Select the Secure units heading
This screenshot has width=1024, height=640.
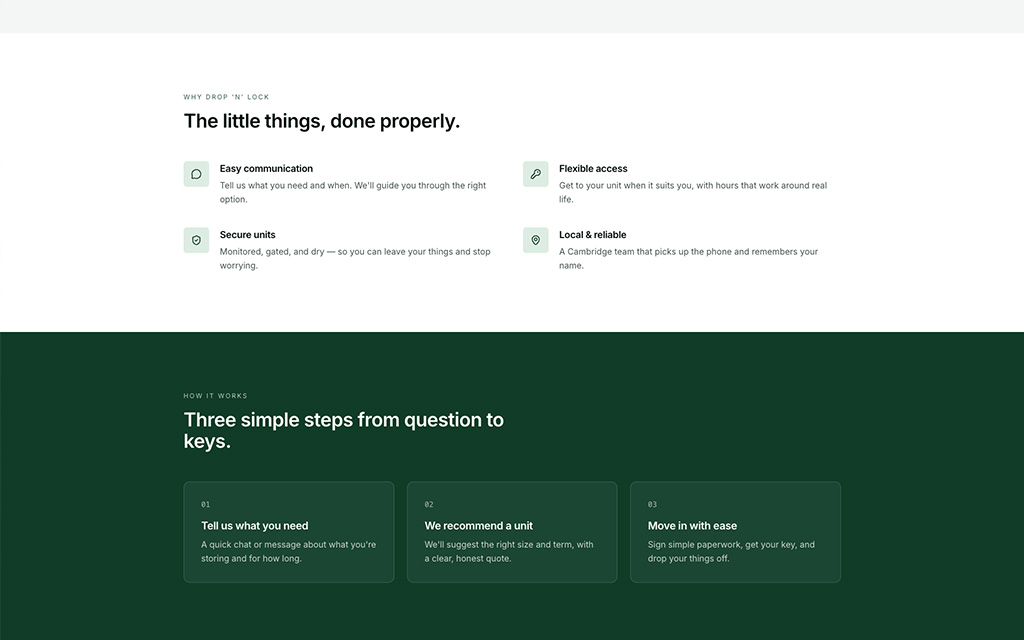(248, 234)
